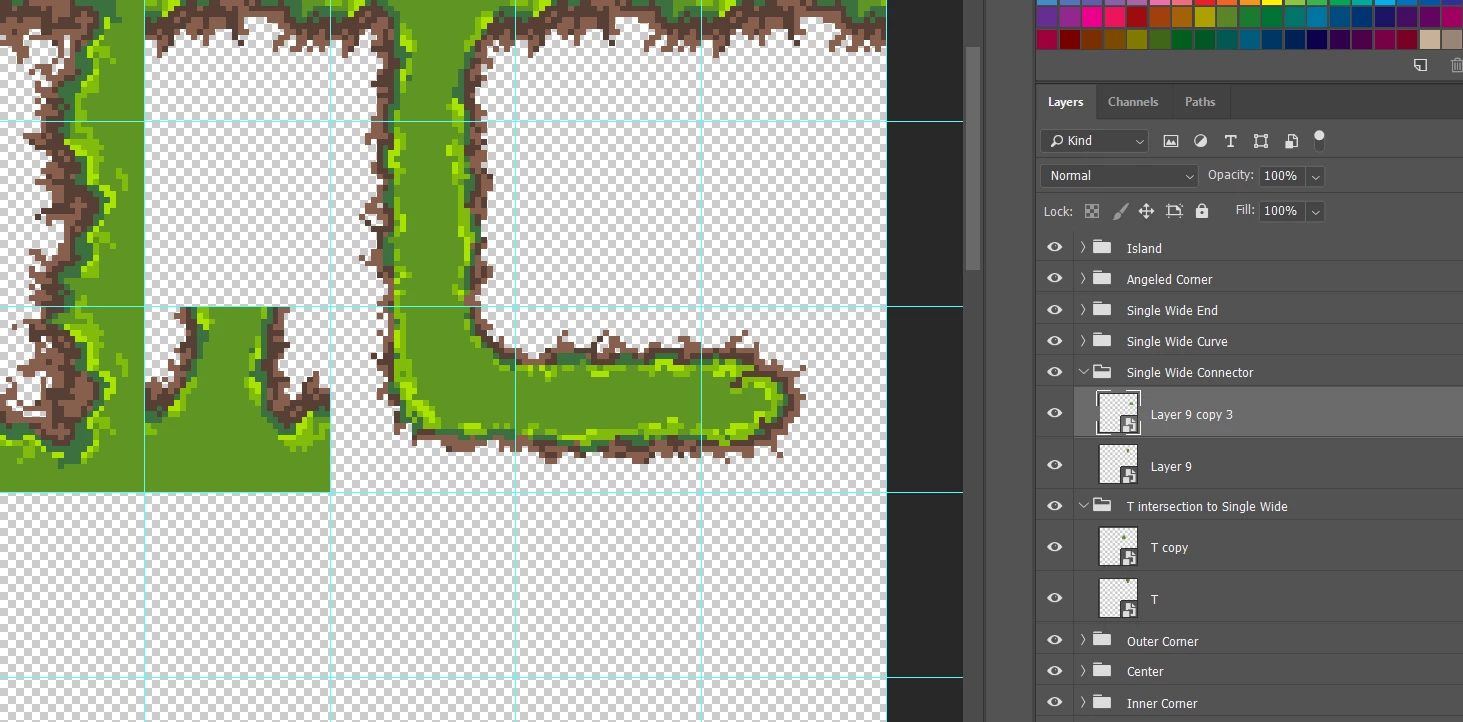Image resolution: width=1463 pixels, height=722 pixels.
Task: Click the lock image pixels brush icon
Action: click(x=1120, y=211)
